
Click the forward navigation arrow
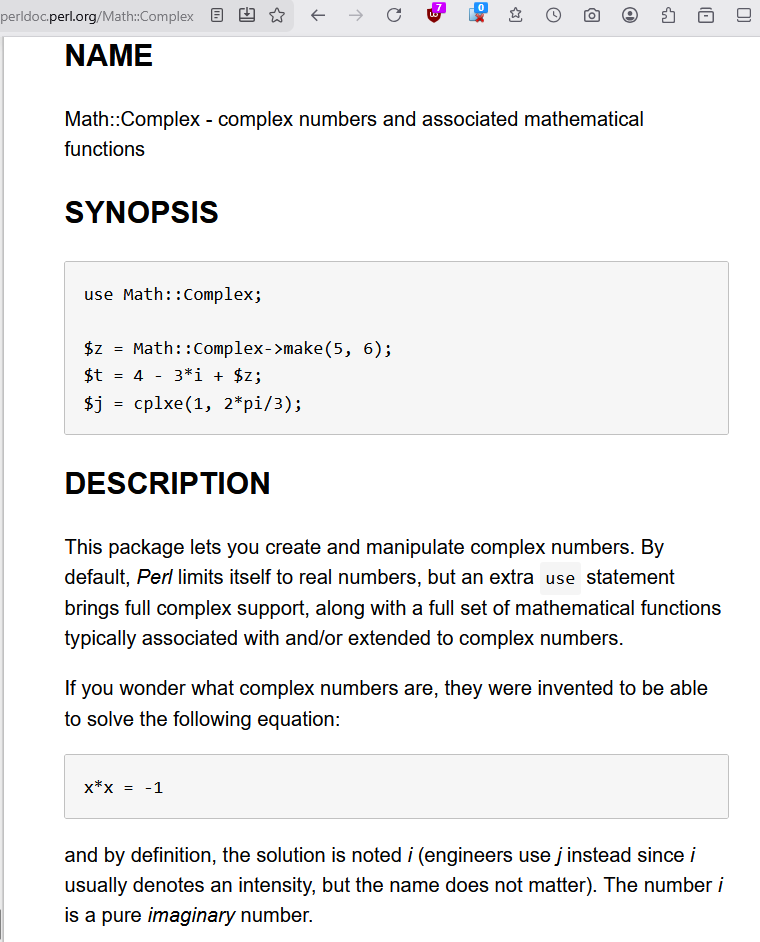click(x=355, y=16)
